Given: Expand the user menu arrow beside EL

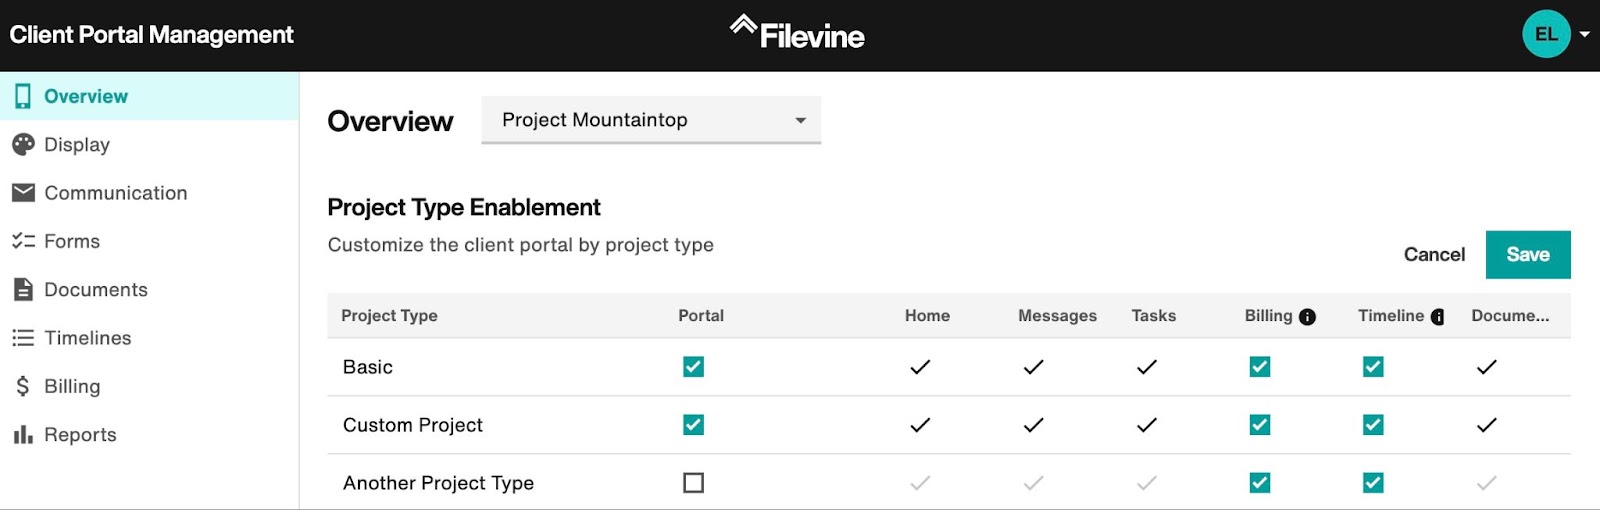Looking at the screenshot, I should 1584,35.
